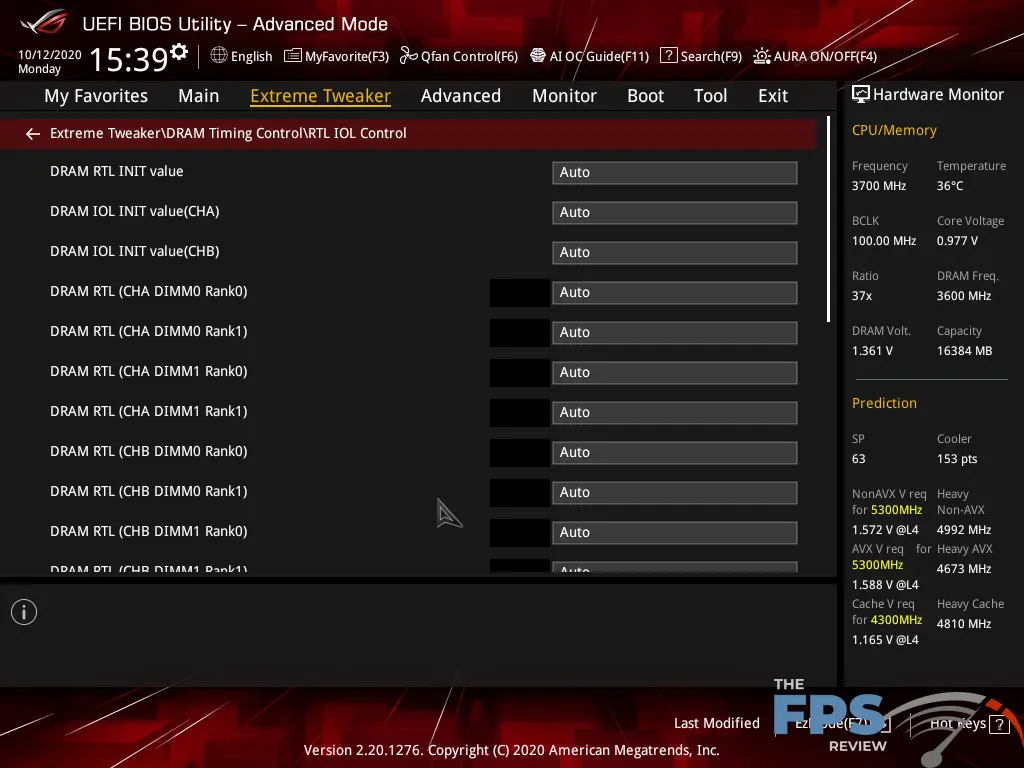Viewport: 1024px width, 768px height.
Task: Click the breadcrumb path RTL IOL Control
Action: (357, 133)
